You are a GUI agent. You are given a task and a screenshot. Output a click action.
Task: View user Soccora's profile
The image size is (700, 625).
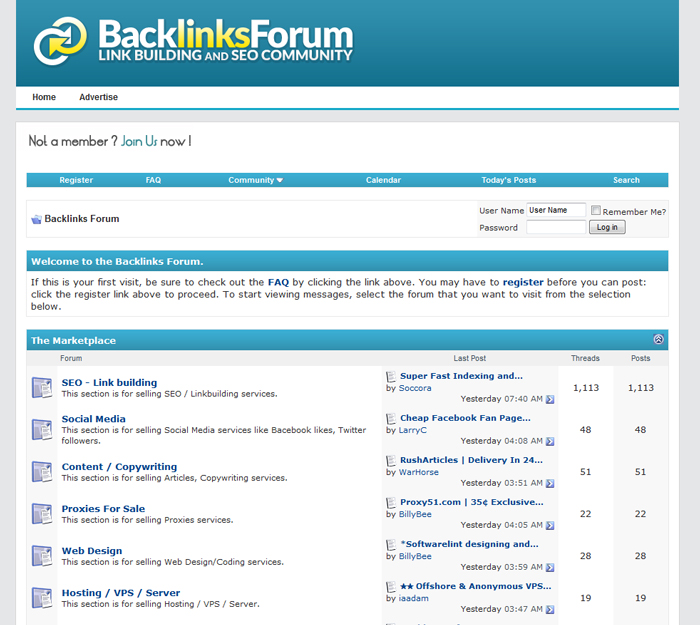point(415,388)
